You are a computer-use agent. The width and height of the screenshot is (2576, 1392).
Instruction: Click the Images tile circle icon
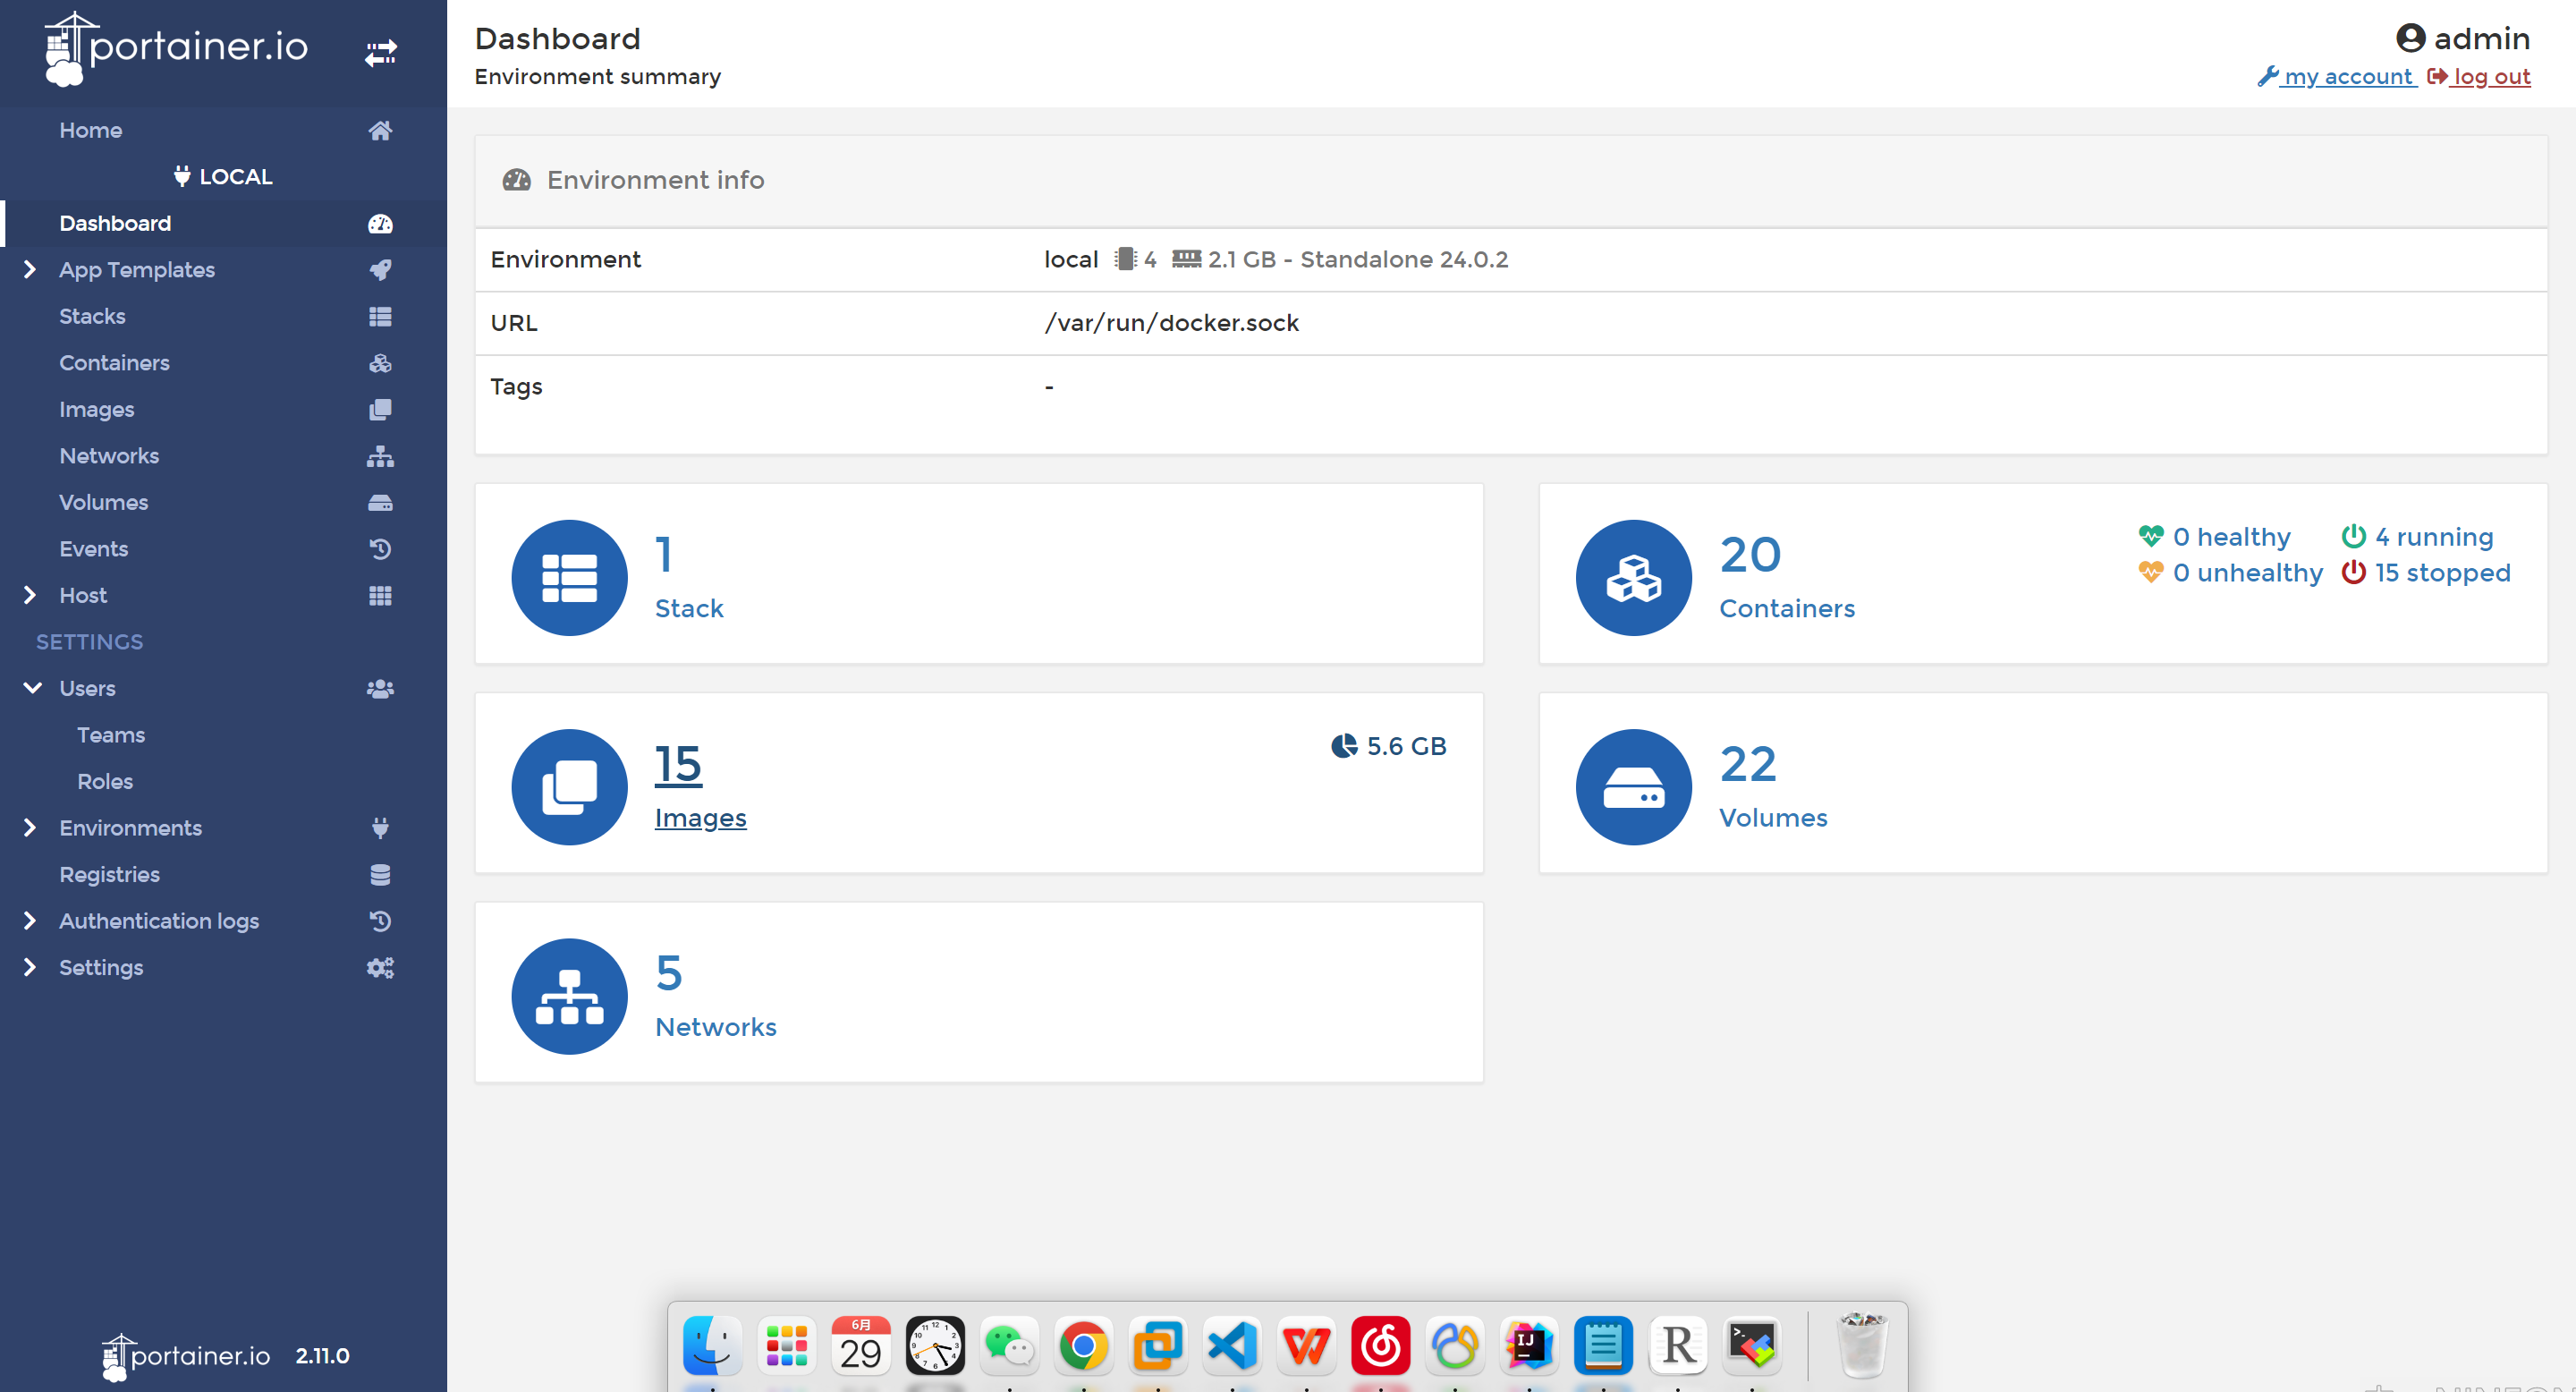[x=569, y=787]
